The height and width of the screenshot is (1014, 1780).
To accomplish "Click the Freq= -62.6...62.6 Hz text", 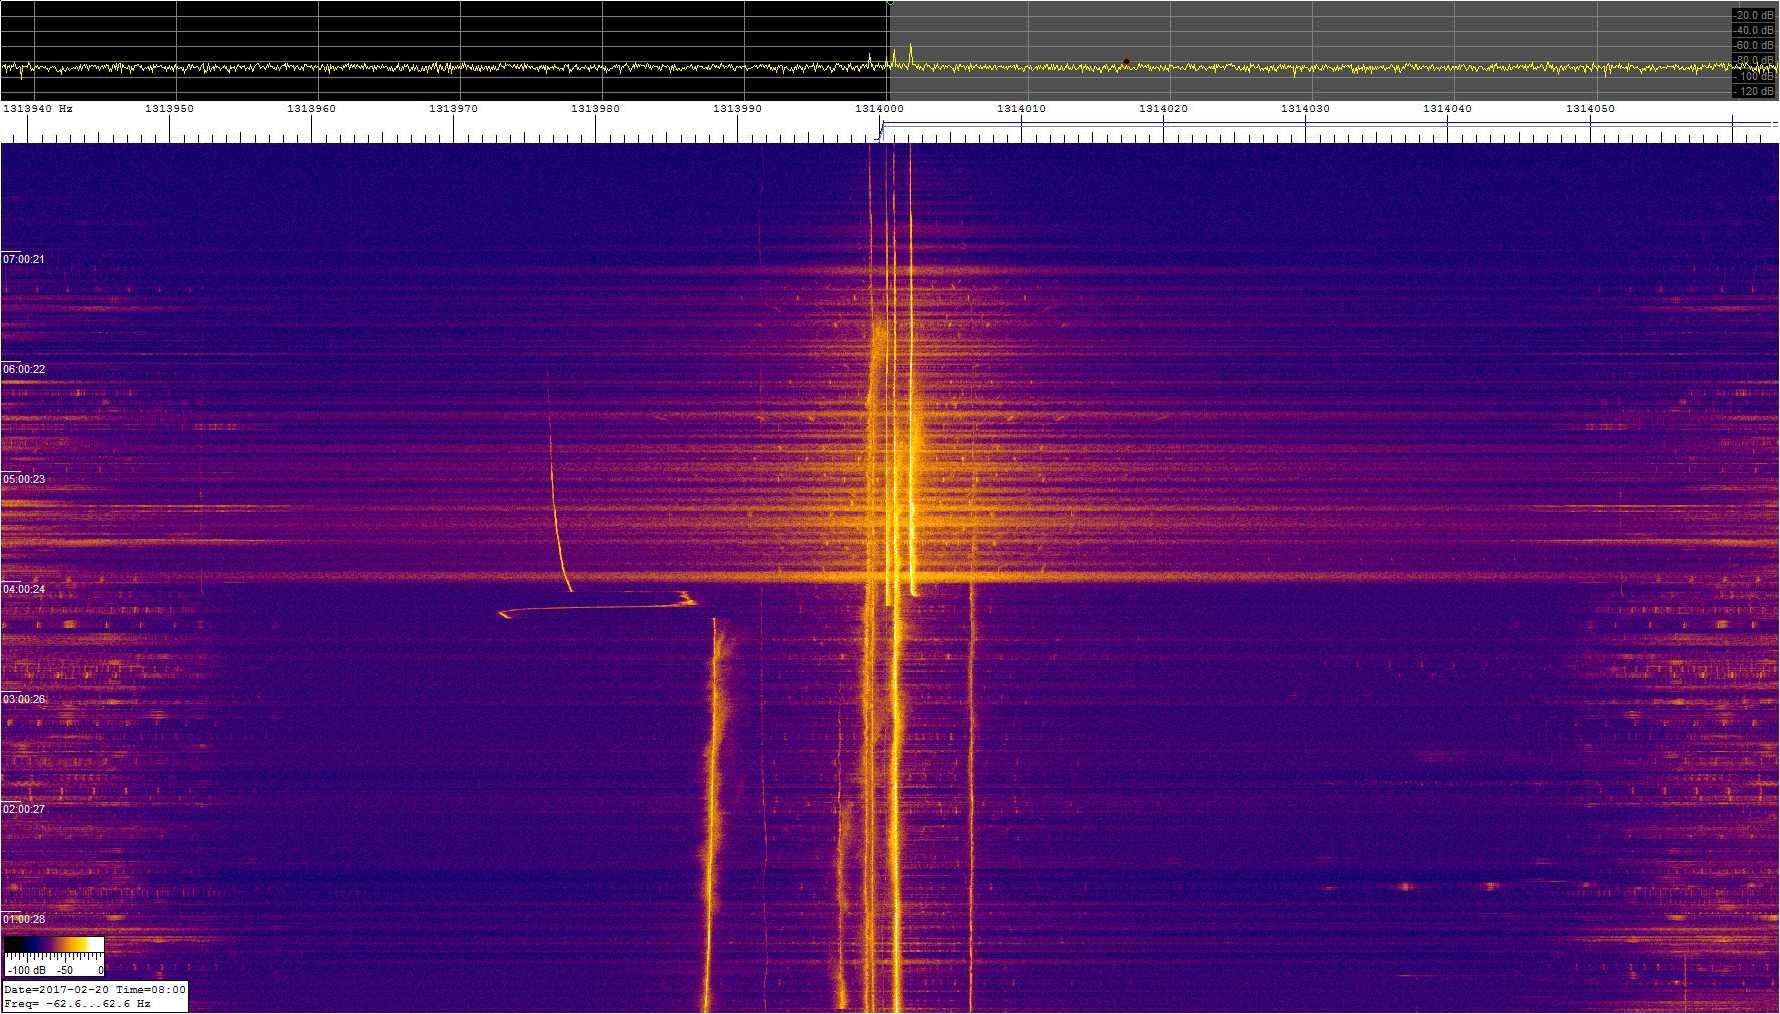I will pyautogui.click(x=78, y=1003).
